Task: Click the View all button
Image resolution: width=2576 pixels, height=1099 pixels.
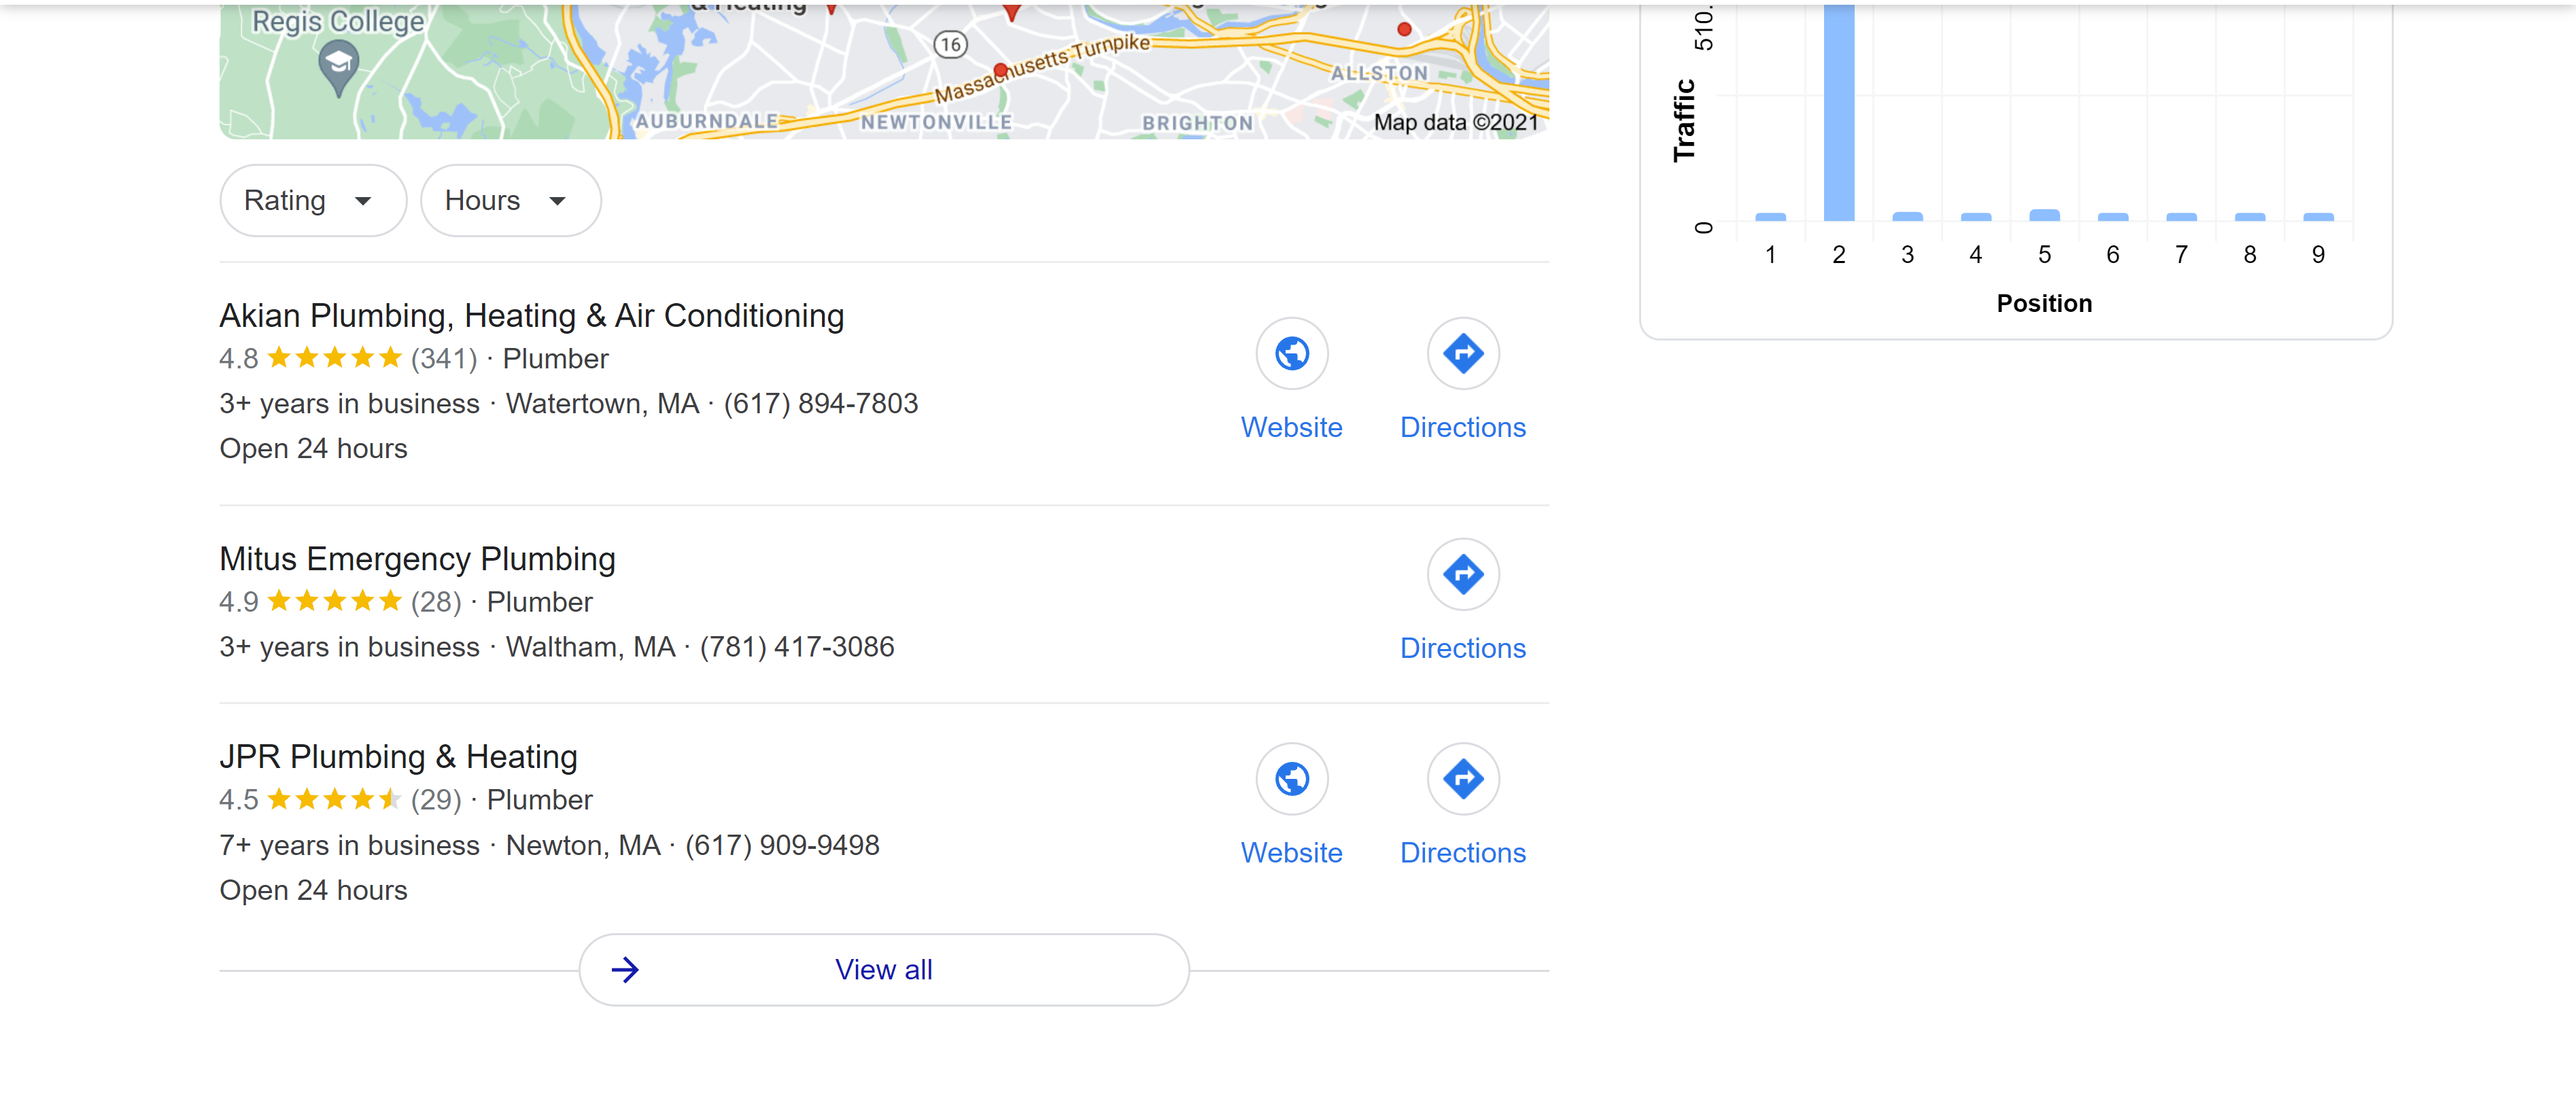Action: pyautogui.click(x=884, y=969)
